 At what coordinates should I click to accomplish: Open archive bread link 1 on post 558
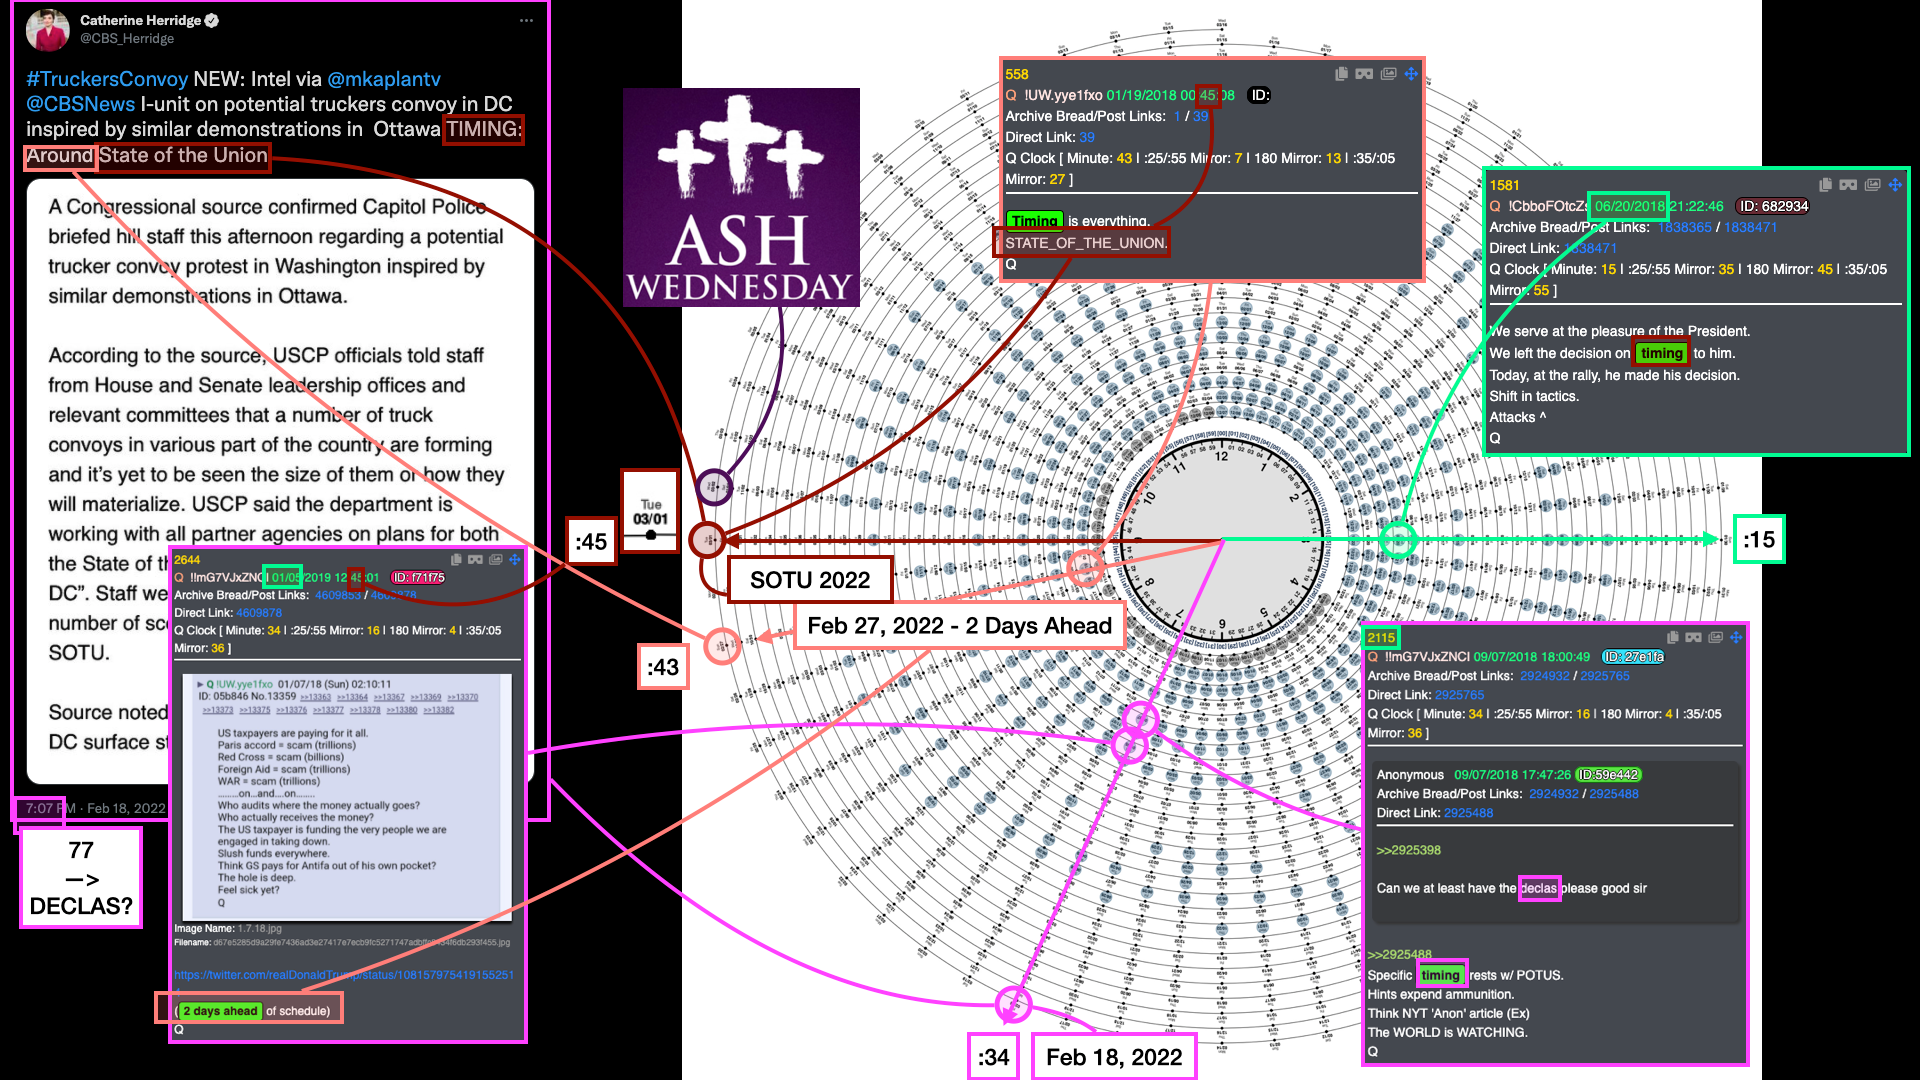pos(1177,116)
